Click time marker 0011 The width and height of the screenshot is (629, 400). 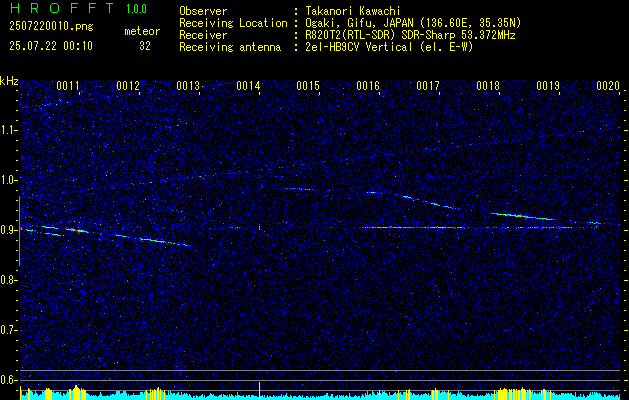tap(68, 86)
